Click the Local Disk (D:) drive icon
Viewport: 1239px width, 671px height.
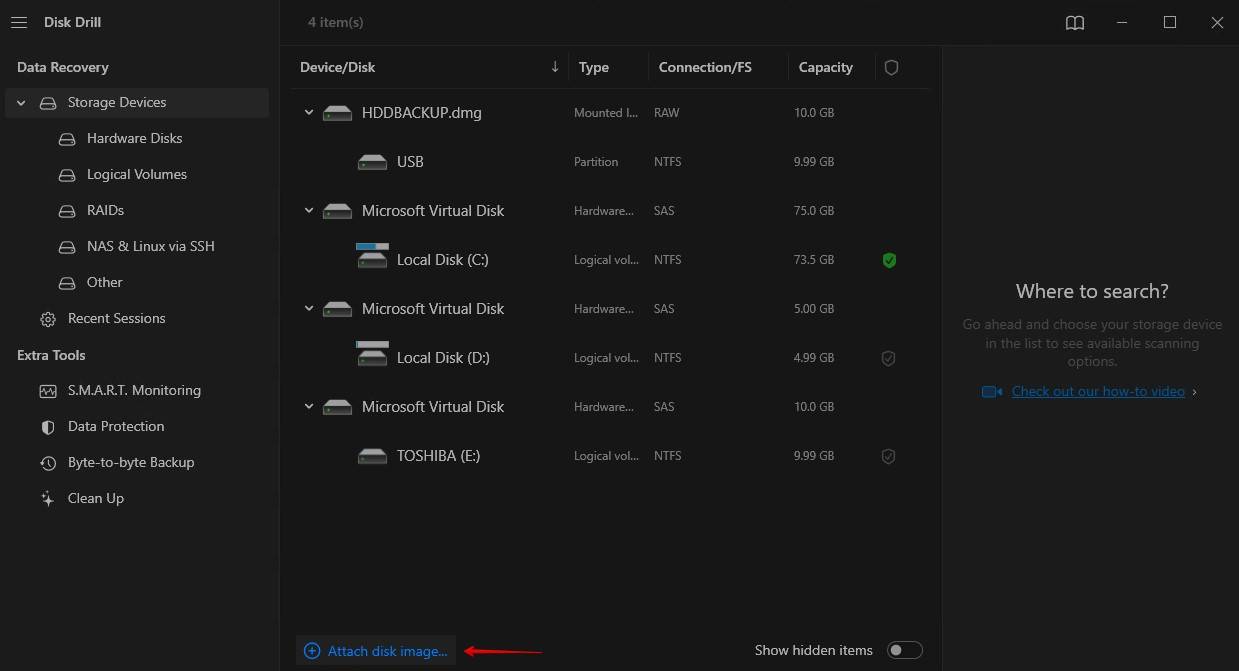click(372, 354)
